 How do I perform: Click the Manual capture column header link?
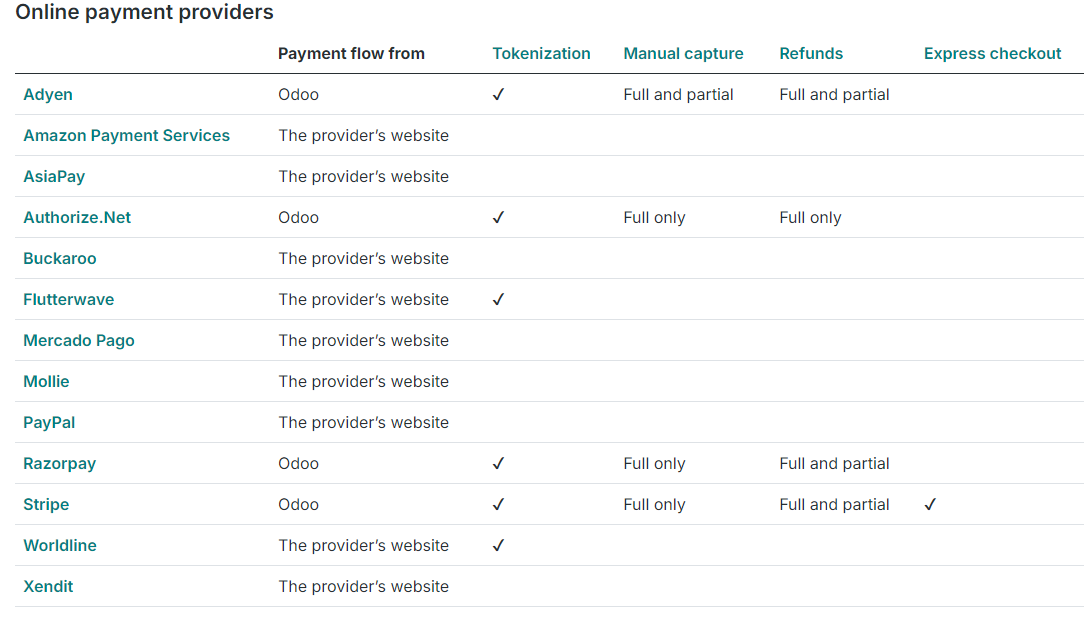coord(683,54)
